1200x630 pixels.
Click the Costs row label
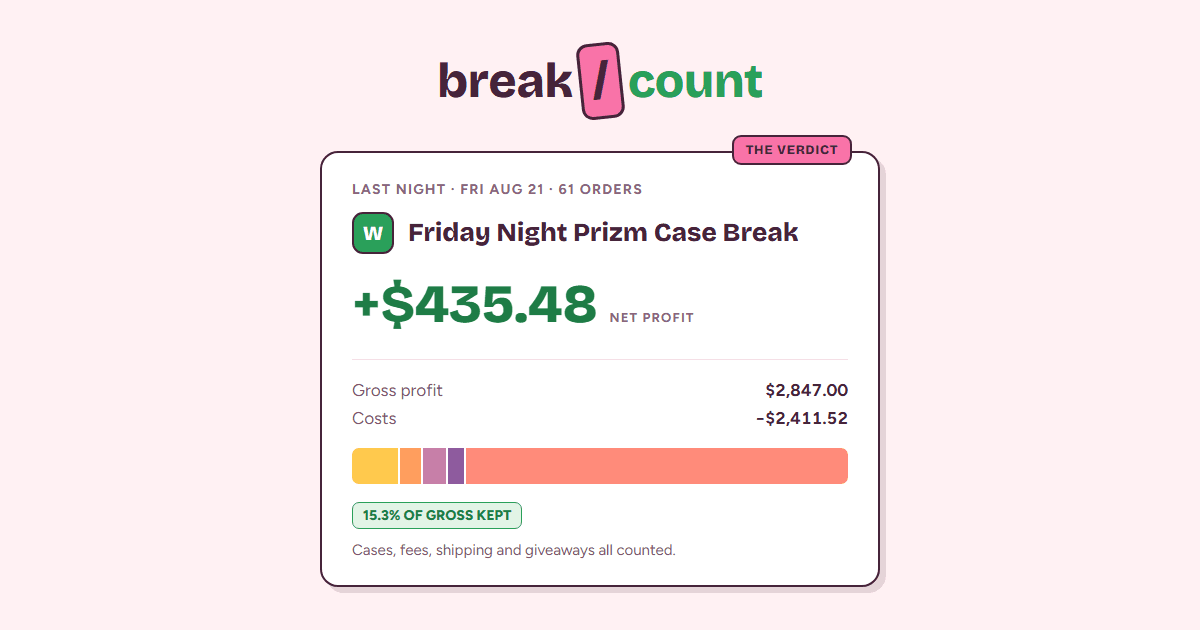[x=374, y=419]
